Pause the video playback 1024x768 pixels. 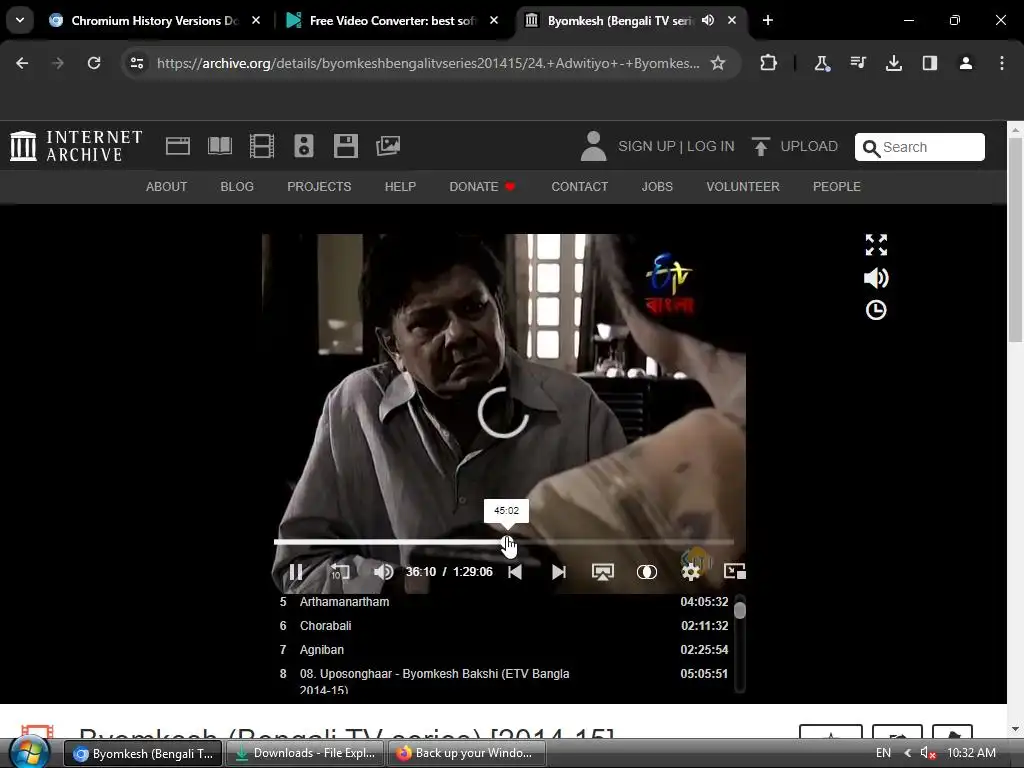point(296,572)
